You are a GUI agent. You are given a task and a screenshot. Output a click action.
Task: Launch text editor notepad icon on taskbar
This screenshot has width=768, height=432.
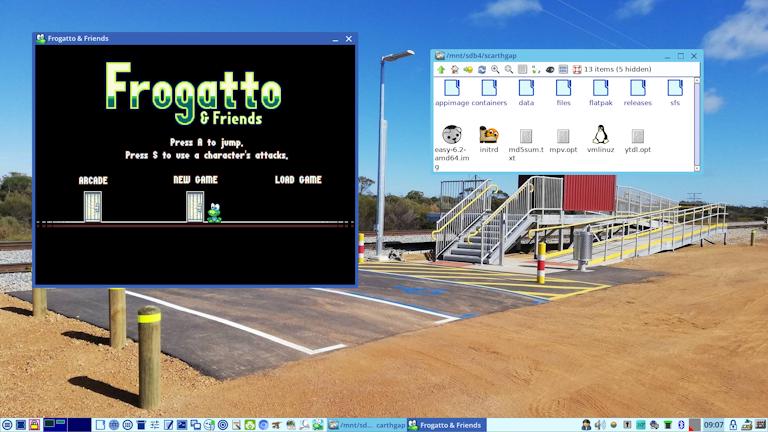[168, 425]
